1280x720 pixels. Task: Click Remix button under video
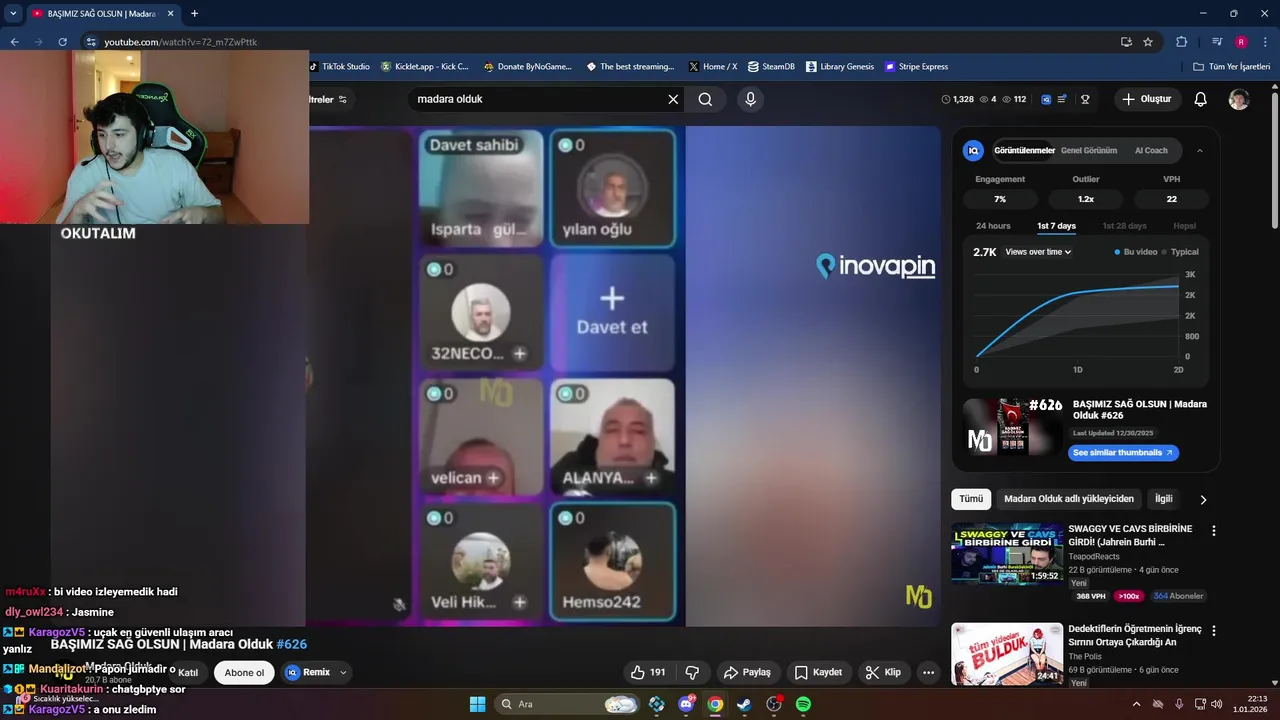pos(307,672)
